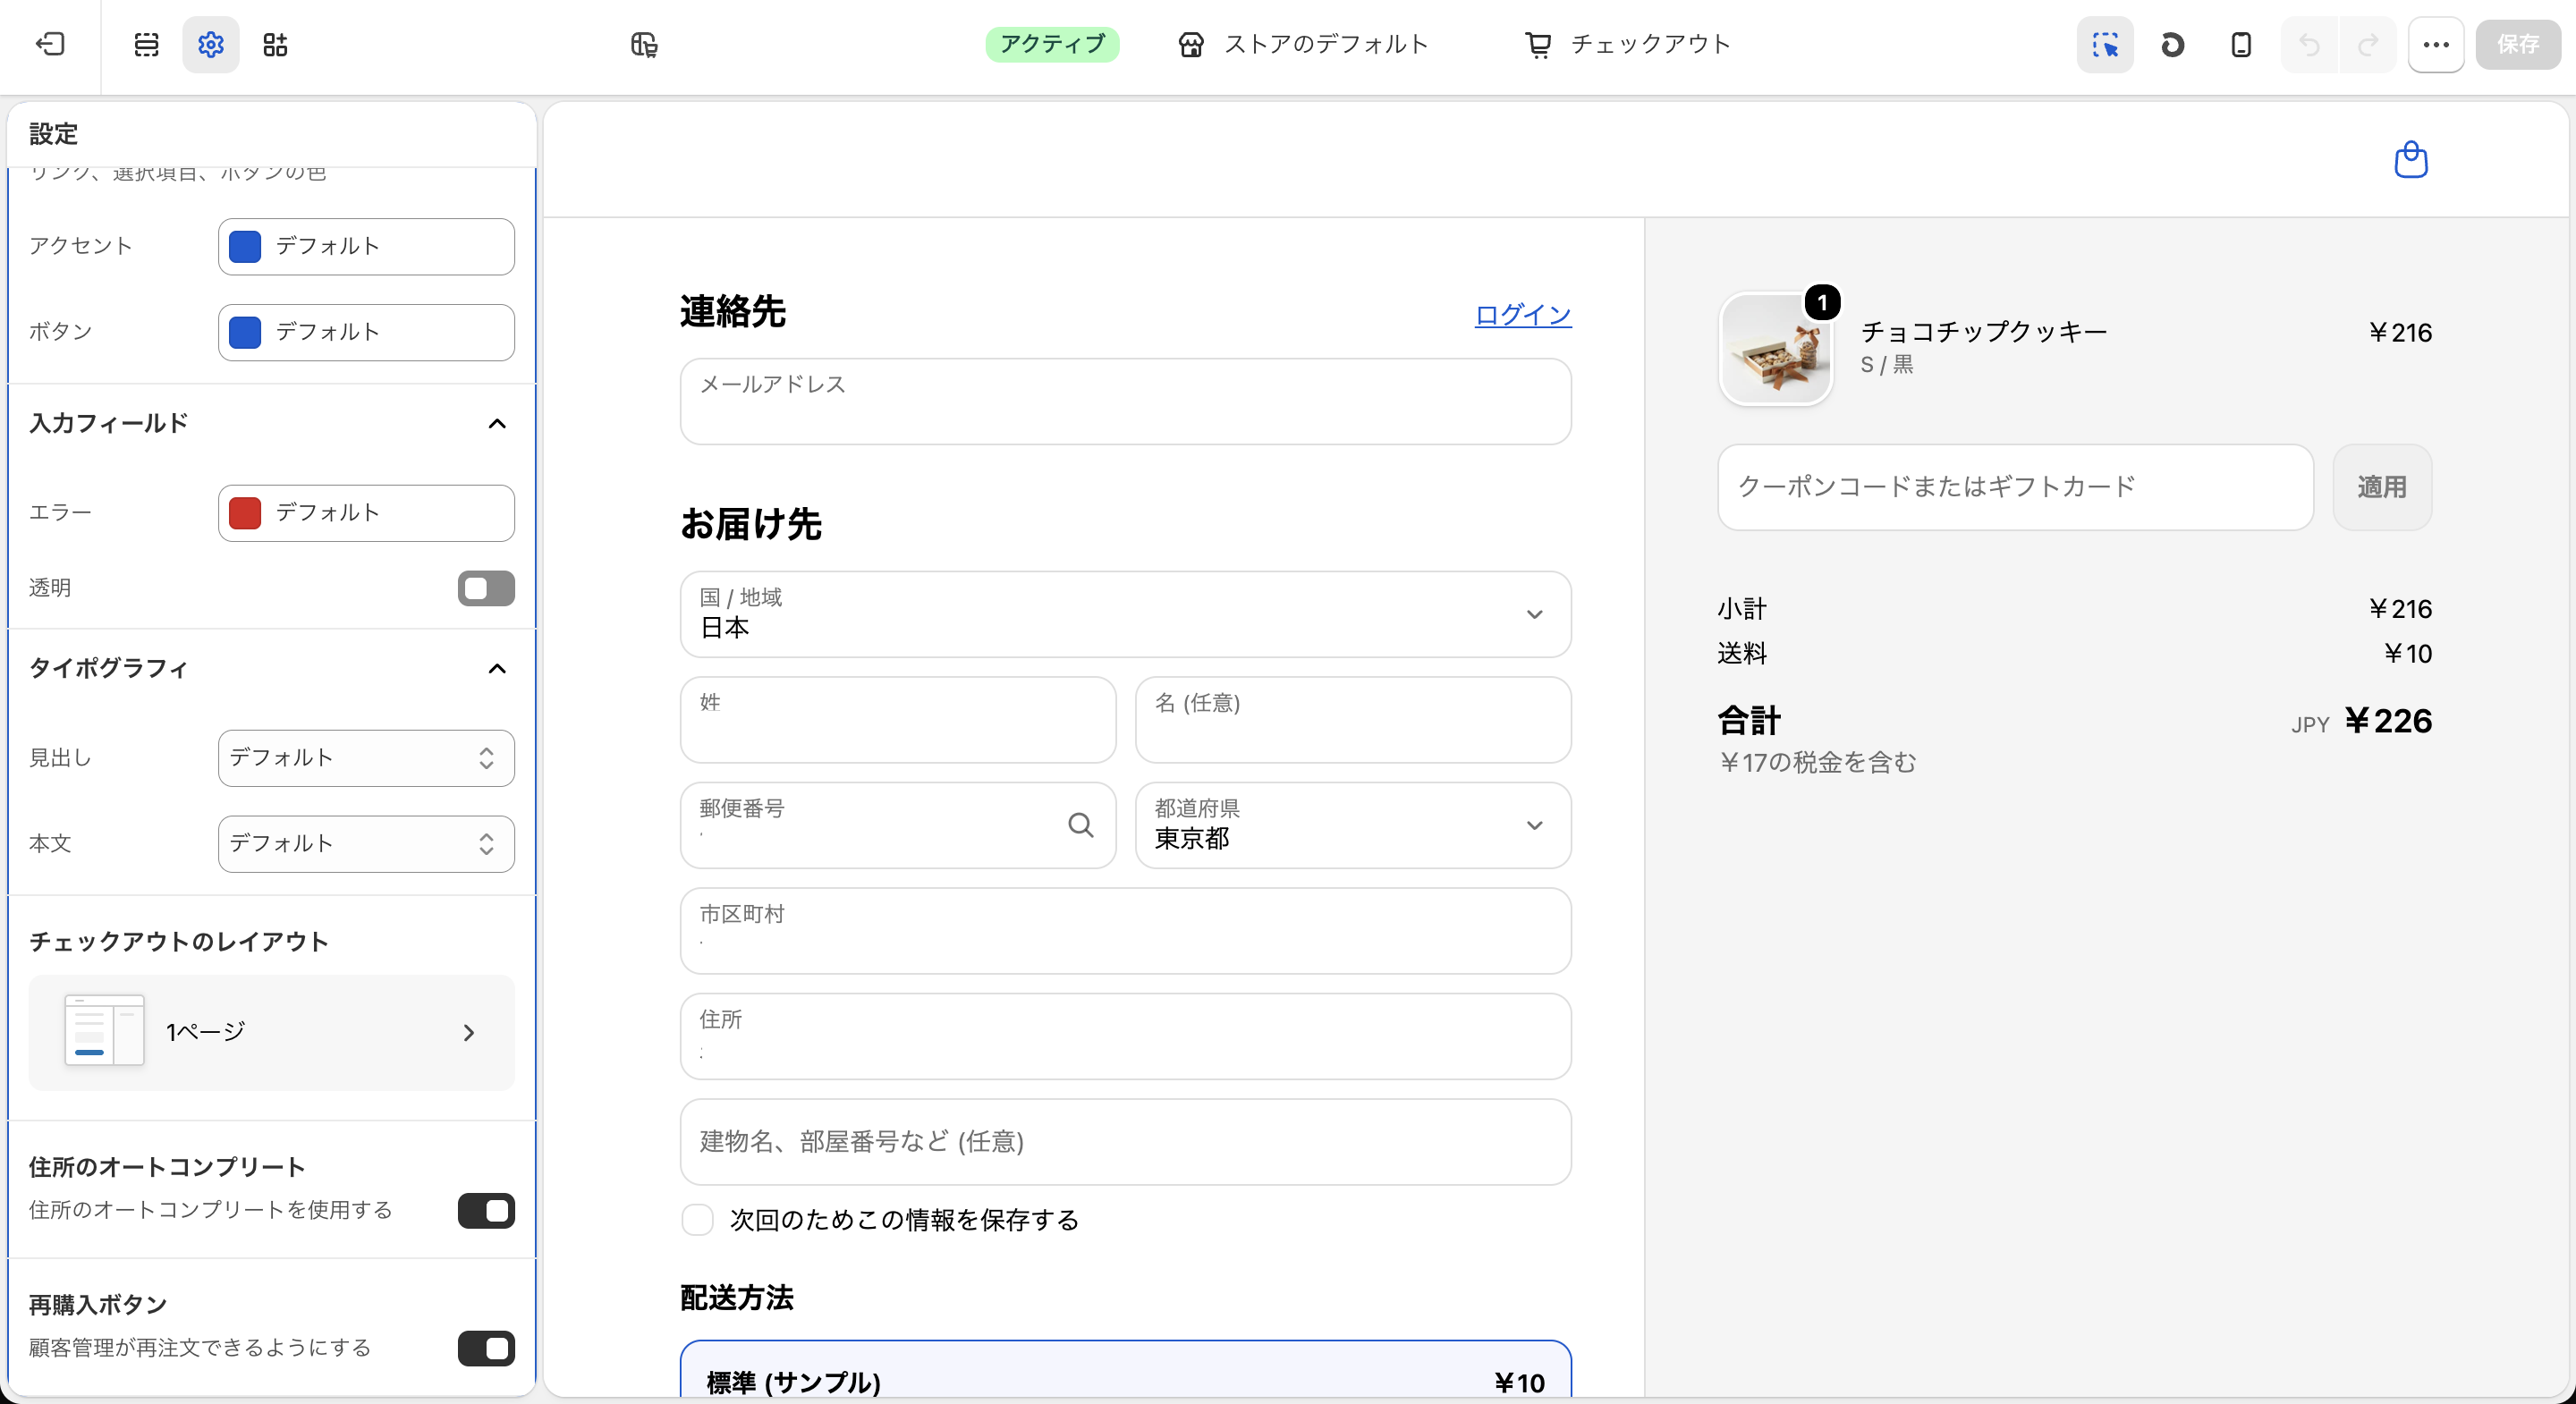
Task: Click the チョコチップクッキー product name
Action: point(1984,332)
